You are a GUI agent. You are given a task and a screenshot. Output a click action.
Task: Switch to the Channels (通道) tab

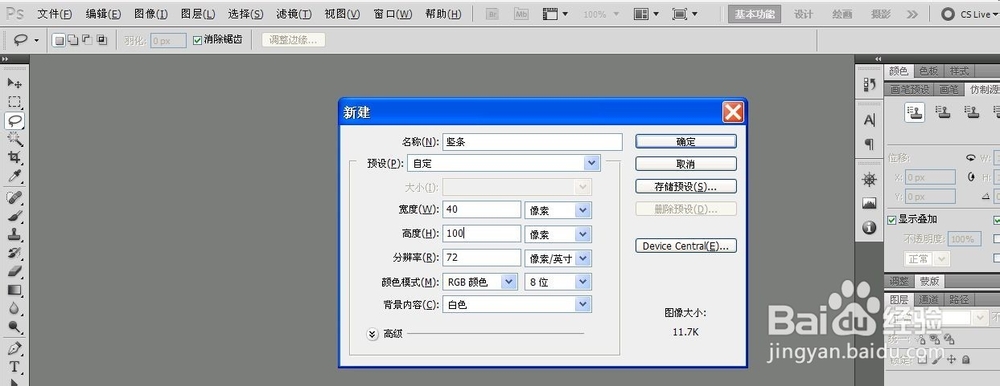point(928,299)
